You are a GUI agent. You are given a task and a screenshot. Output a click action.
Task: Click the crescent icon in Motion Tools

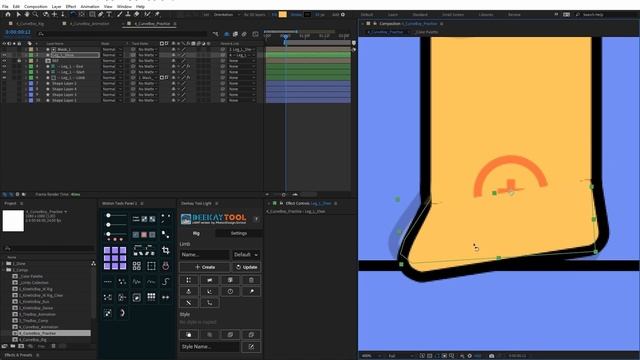coord(122,313)
